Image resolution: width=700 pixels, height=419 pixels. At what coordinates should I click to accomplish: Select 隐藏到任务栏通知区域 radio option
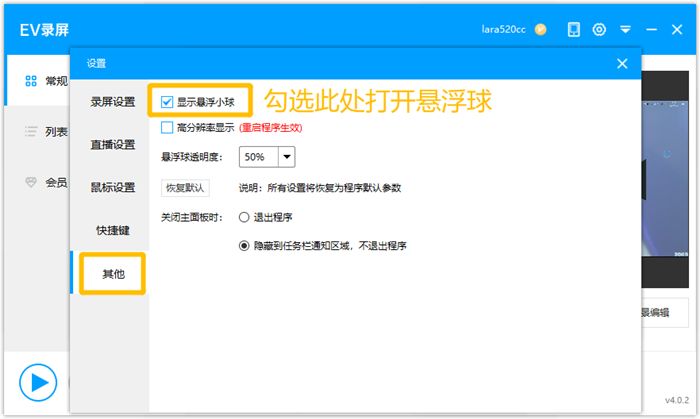coord(244,244)
